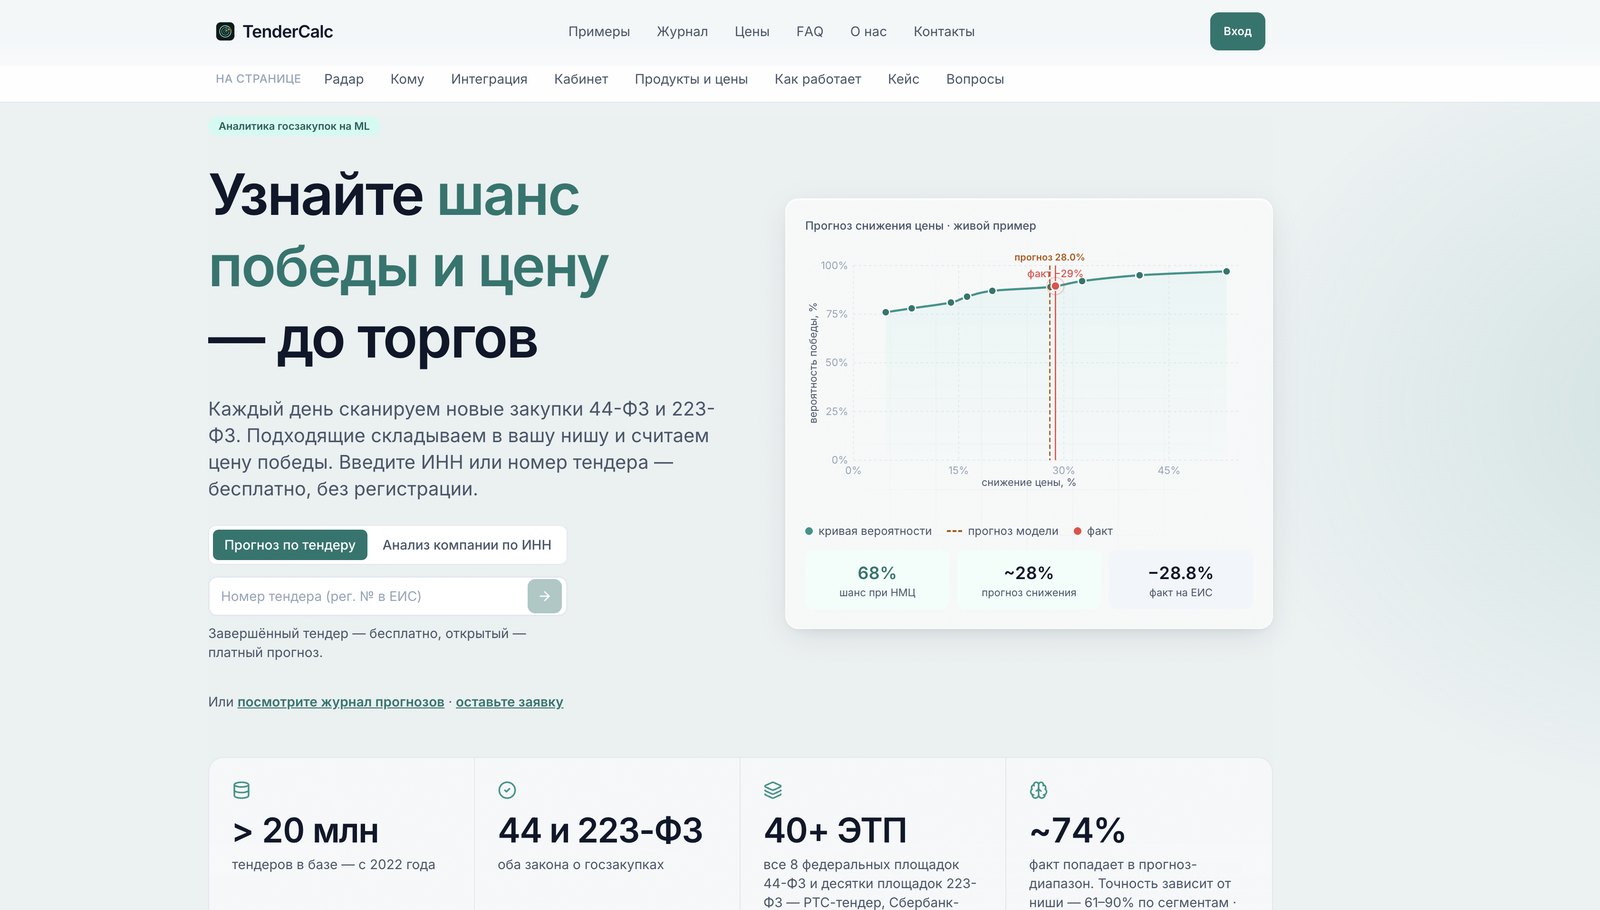1600x910 pixels.
Task: Jump to the Интеграция section
Action: coord(489,79)
